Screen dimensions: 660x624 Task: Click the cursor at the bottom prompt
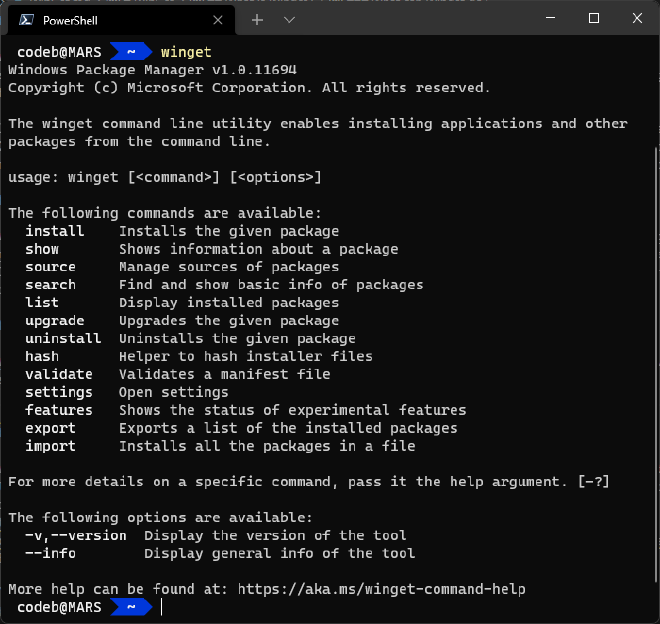click(x=162, y=607)
